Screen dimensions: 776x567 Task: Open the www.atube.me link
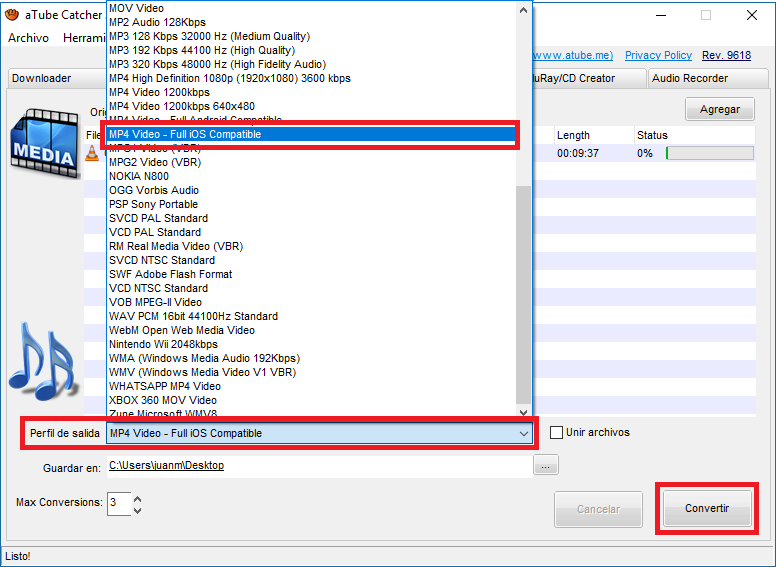[x=573, y=55]
